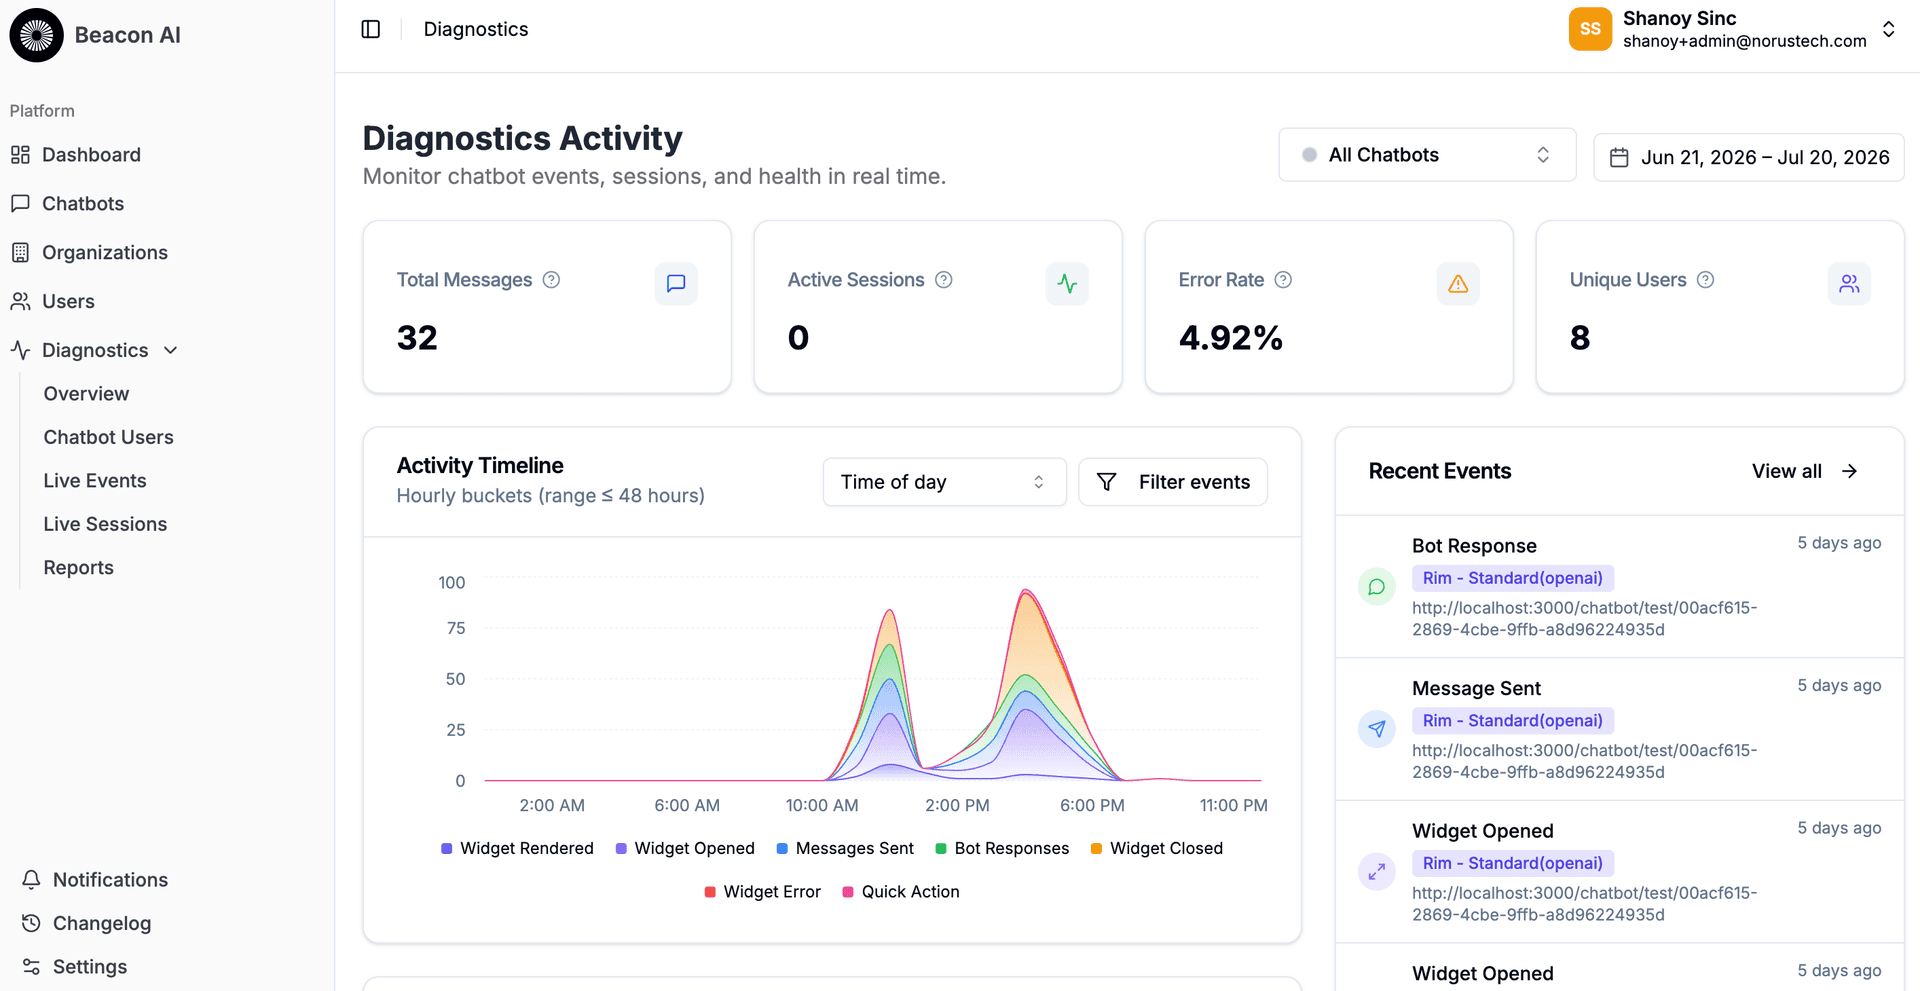Click the Error Rate warning triangle icon

(x=1458, y=284)
